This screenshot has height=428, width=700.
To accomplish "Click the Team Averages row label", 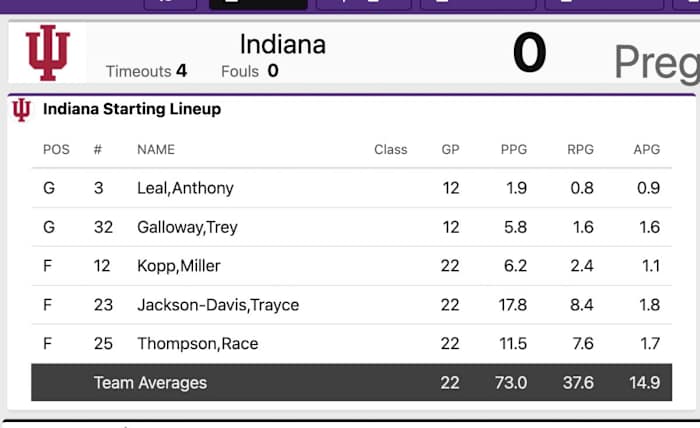I will tap(150, 383).
